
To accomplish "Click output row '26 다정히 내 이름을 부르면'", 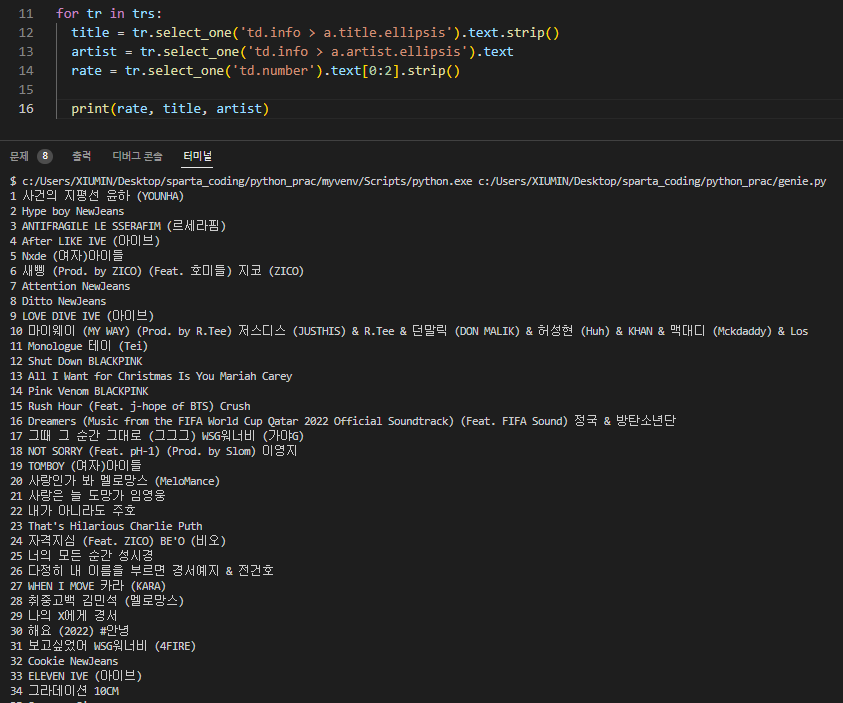I will [x=142, y=571].
